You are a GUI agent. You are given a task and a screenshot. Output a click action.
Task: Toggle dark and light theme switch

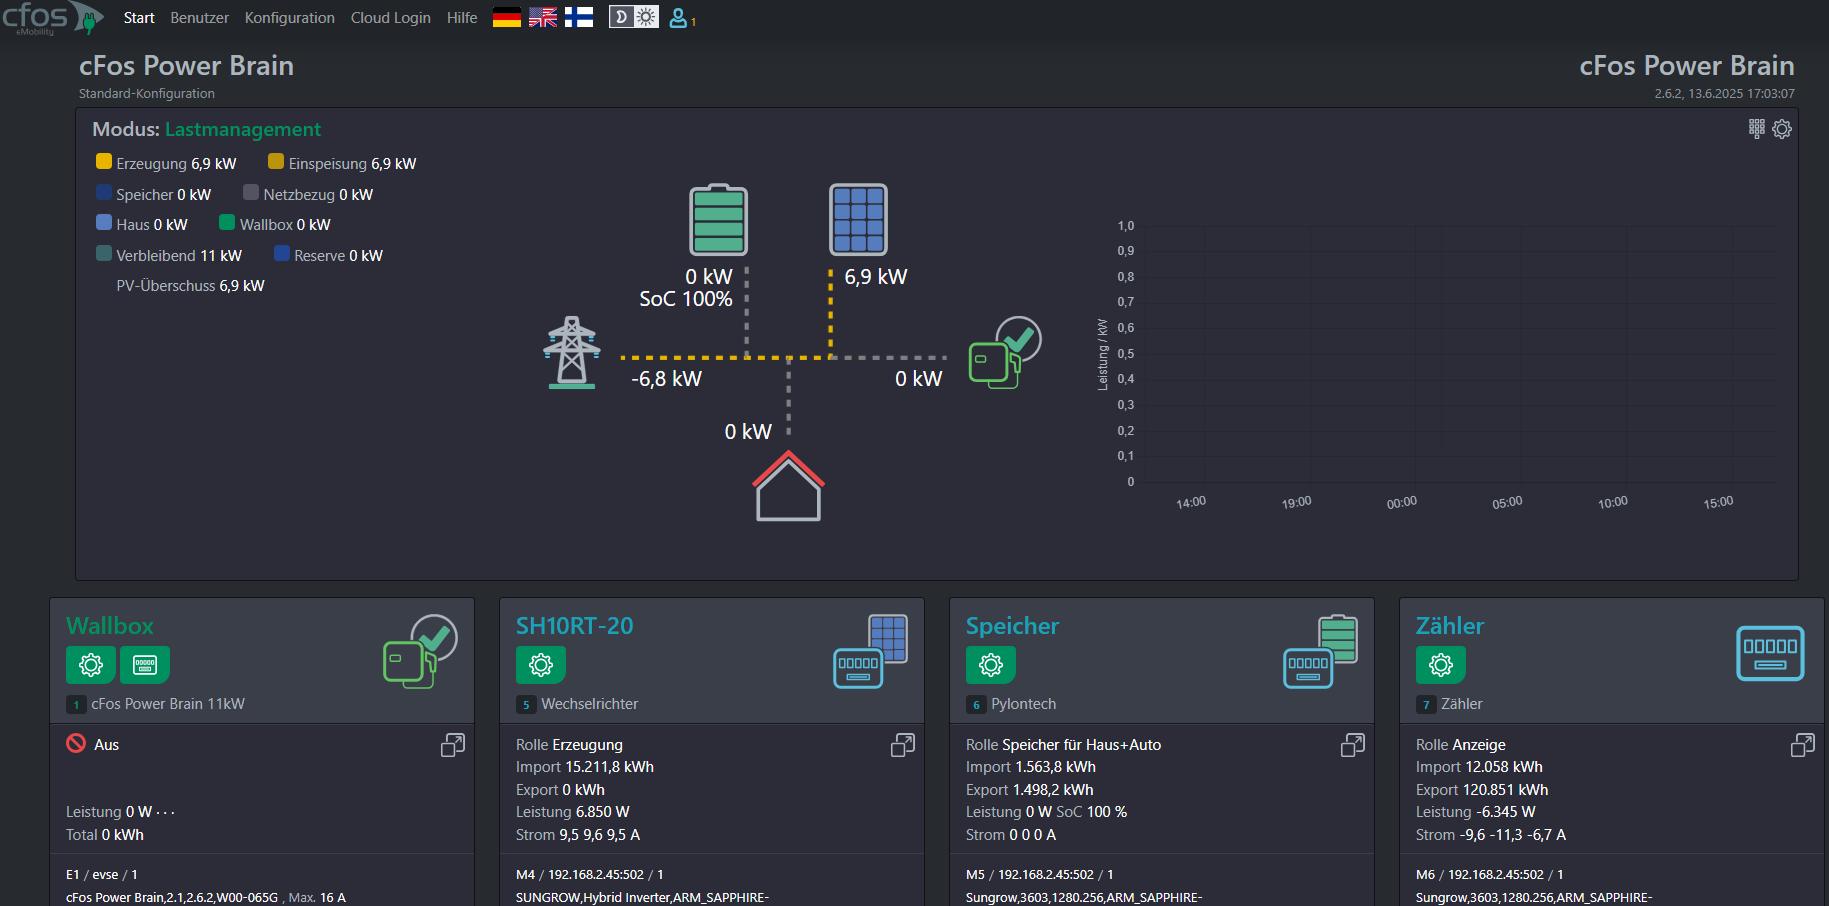tap(634, 17)
